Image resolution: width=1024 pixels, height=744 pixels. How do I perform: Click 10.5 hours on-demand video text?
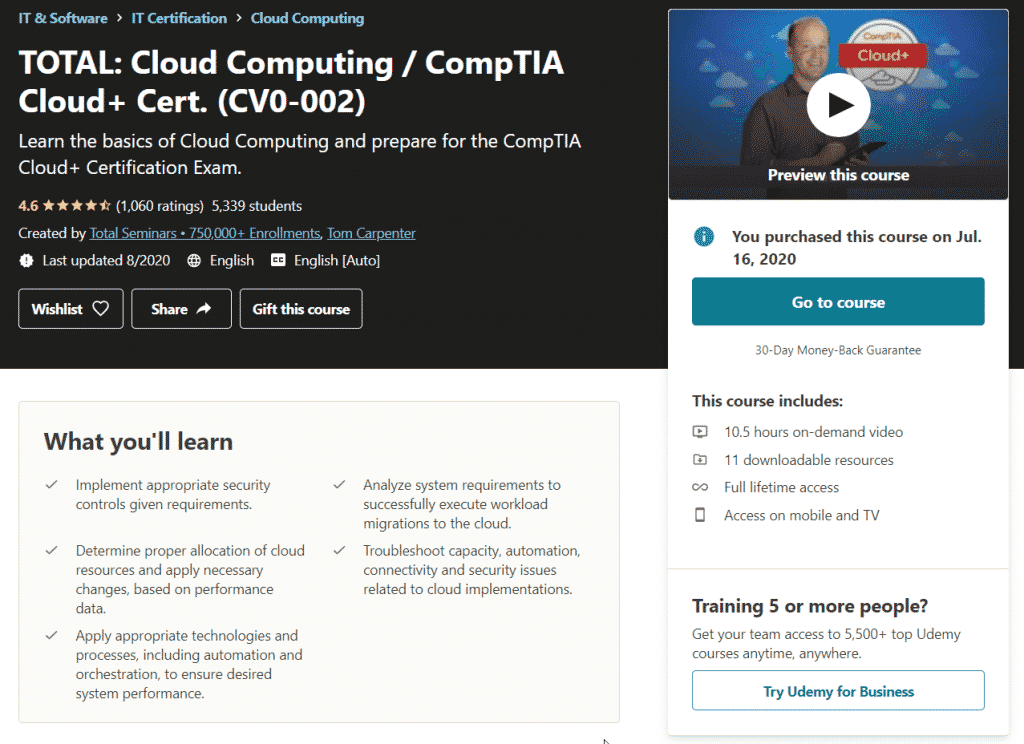pos(814,432)
